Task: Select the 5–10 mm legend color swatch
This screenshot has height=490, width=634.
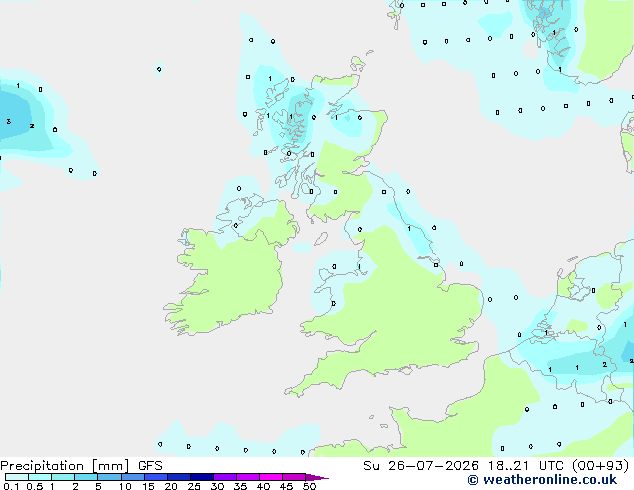Action: [x=109, y=477]
